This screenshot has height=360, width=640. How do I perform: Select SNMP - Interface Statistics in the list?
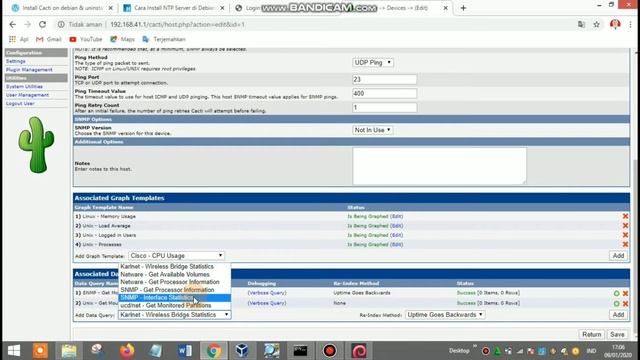click(x=174, y=298)
